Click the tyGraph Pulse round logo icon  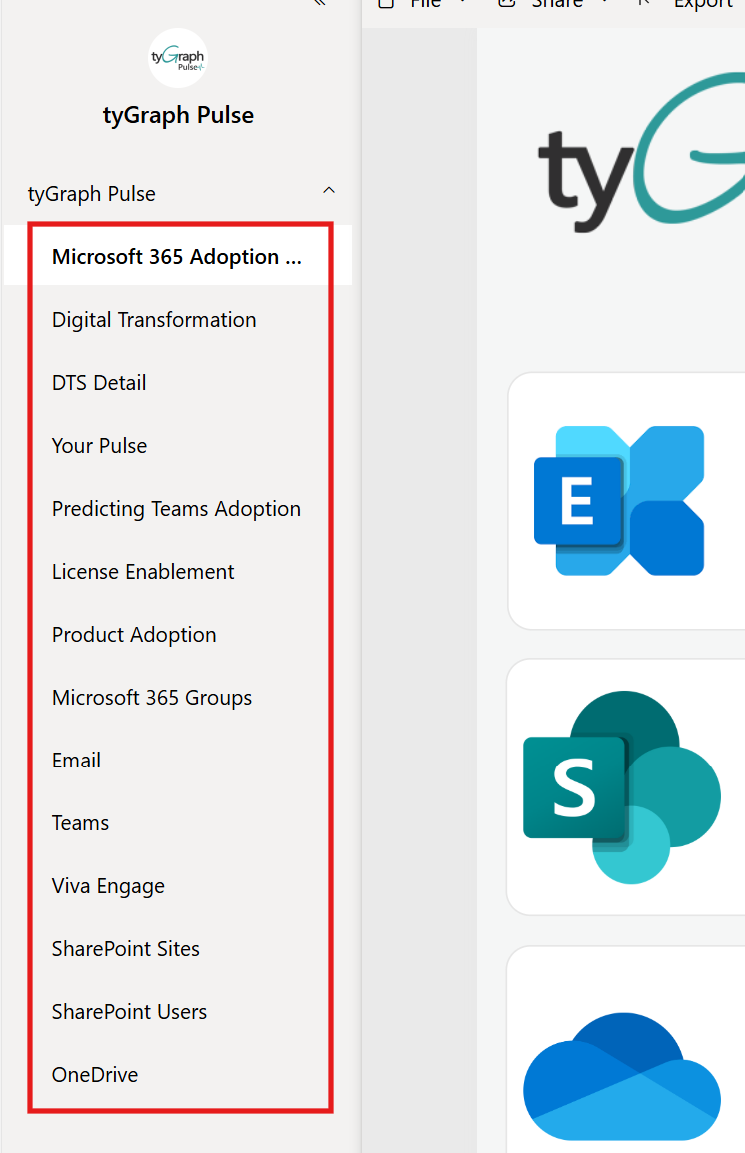click(x=177, y=58)
